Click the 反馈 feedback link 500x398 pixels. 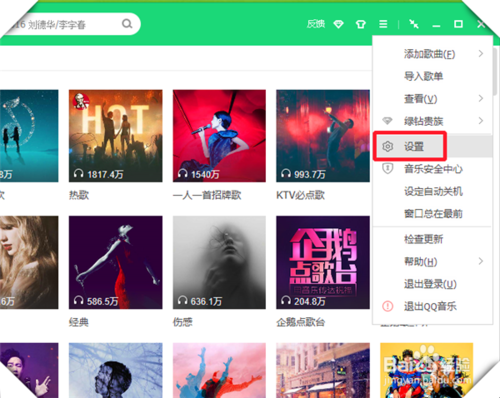click(x=316, y=24)
